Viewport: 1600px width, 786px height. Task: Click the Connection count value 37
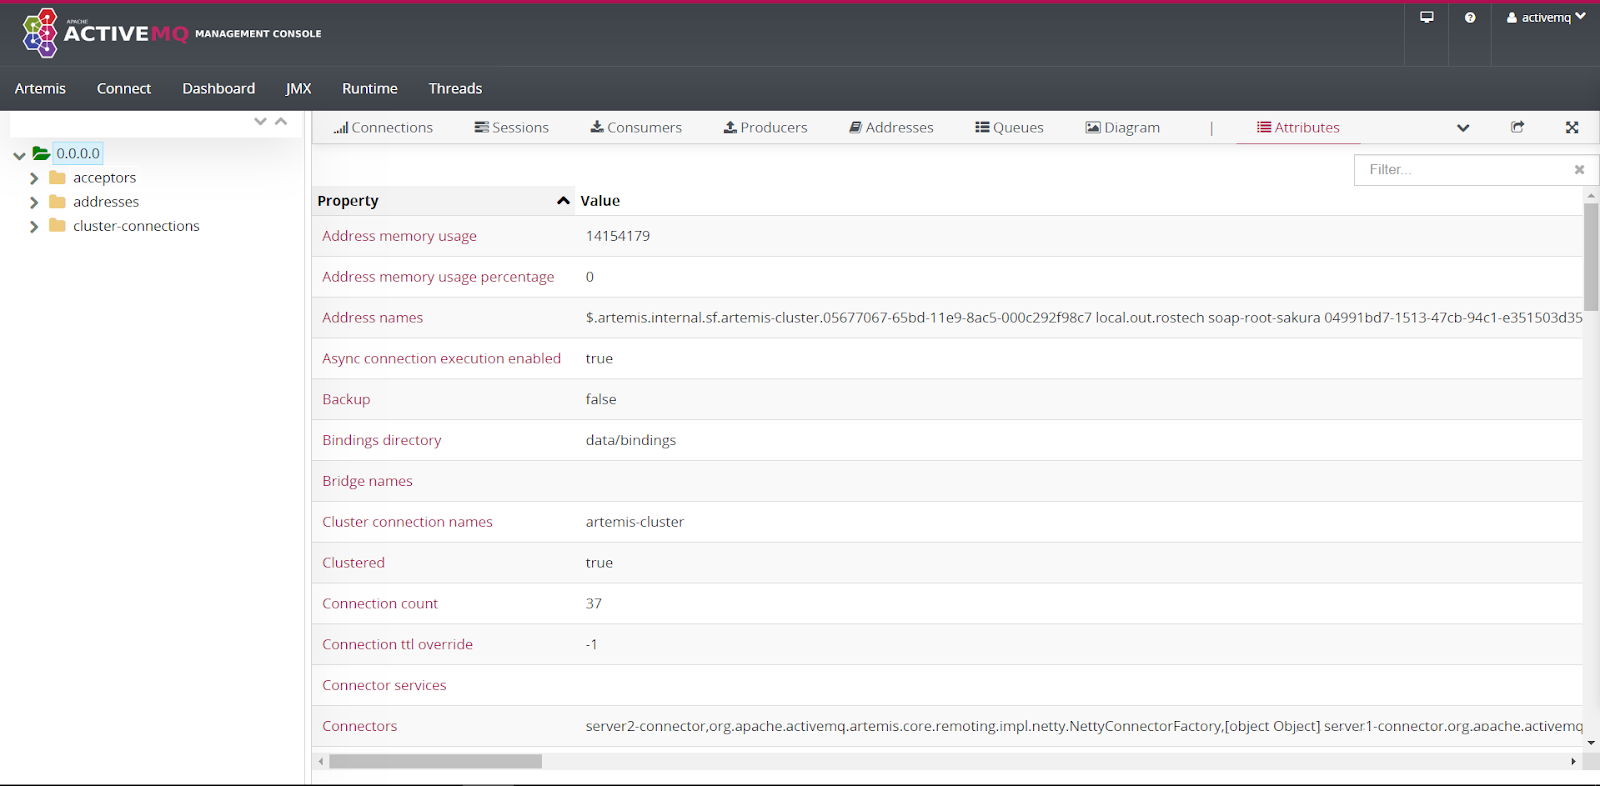[x=594, y=604]
